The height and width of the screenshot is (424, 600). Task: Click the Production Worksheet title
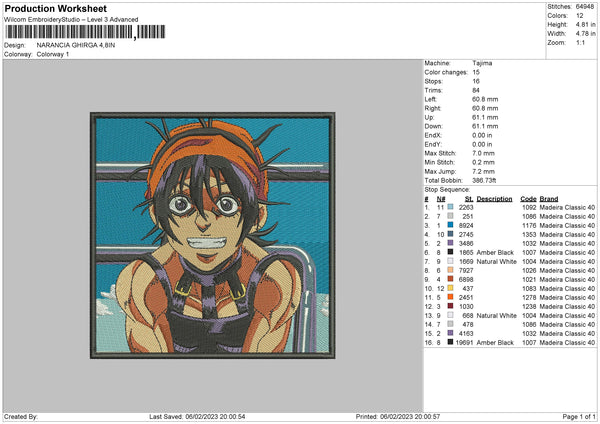55,8
